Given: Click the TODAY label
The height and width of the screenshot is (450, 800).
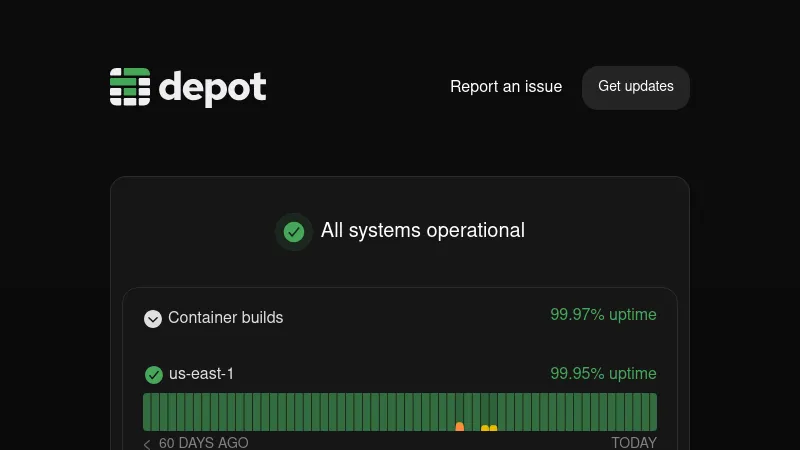Looking at the screenshot, I should coord(634,443).
